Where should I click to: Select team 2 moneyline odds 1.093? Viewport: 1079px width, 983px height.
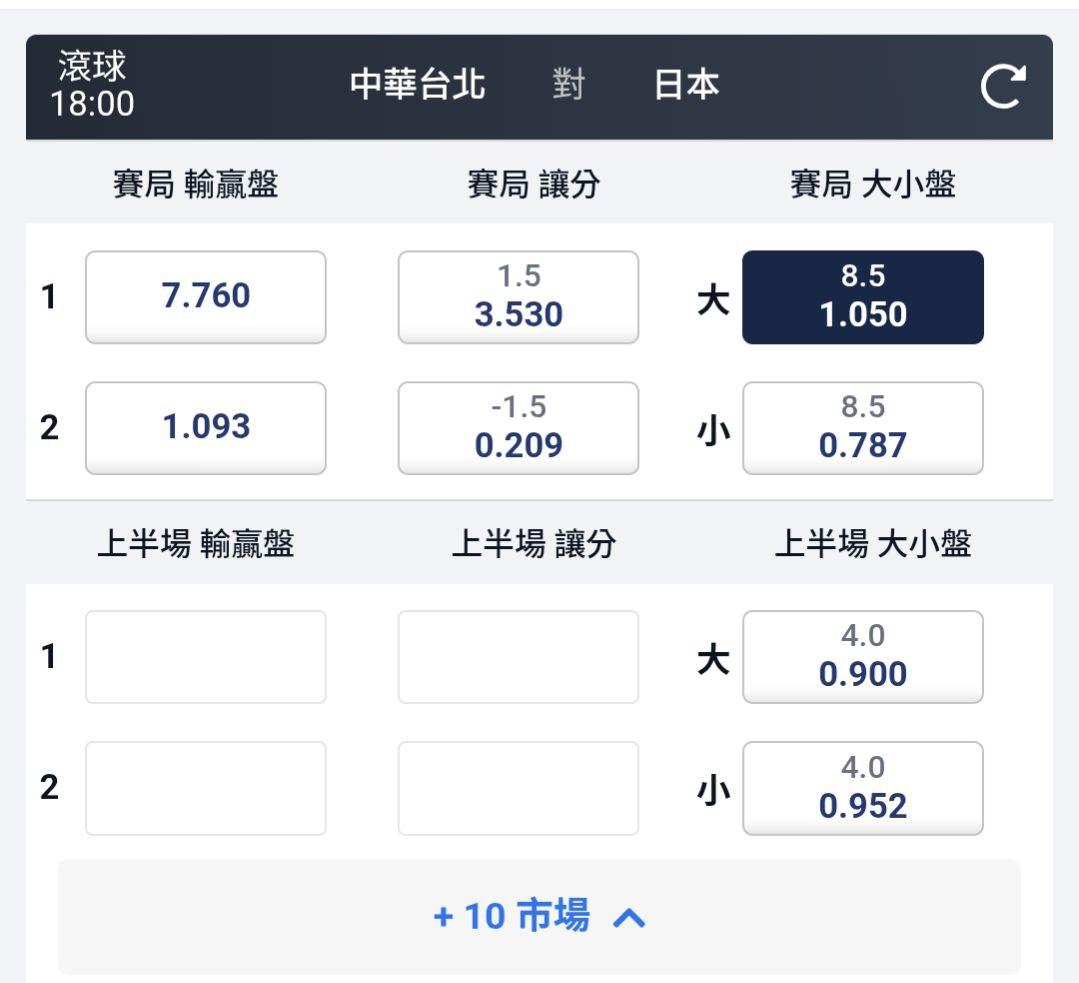[x=206, y=428]
